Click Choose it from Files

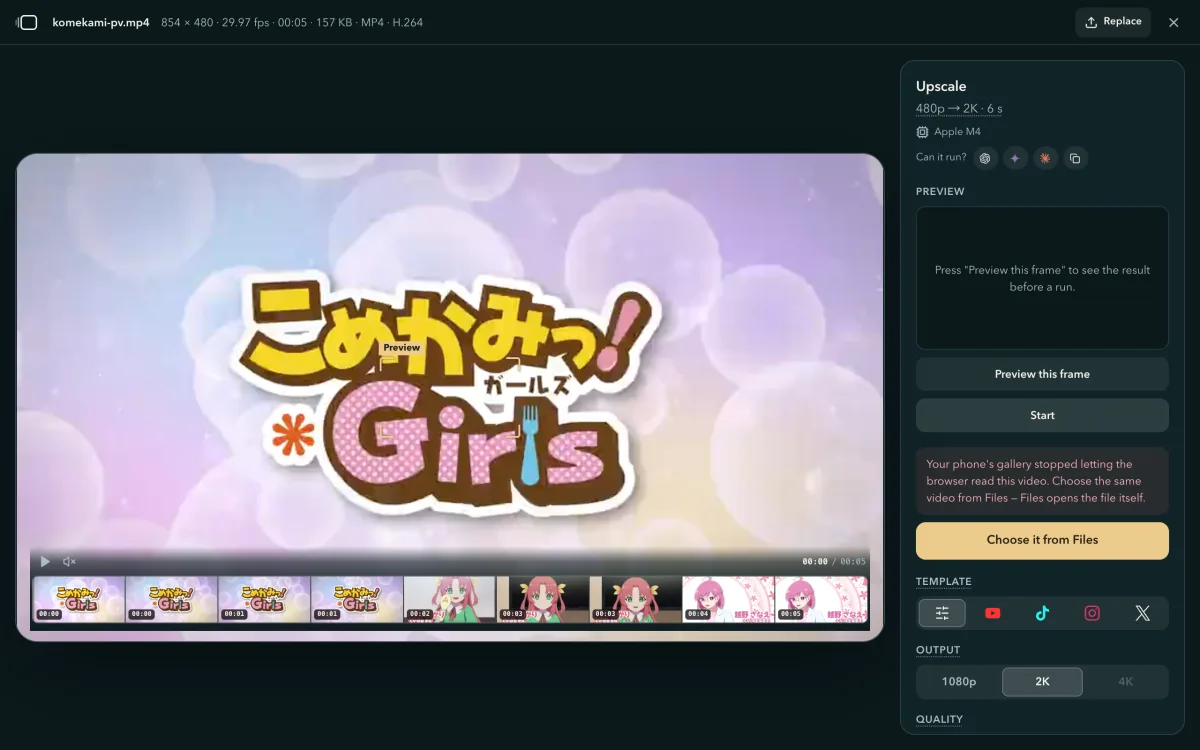(x=1042, y=540)
